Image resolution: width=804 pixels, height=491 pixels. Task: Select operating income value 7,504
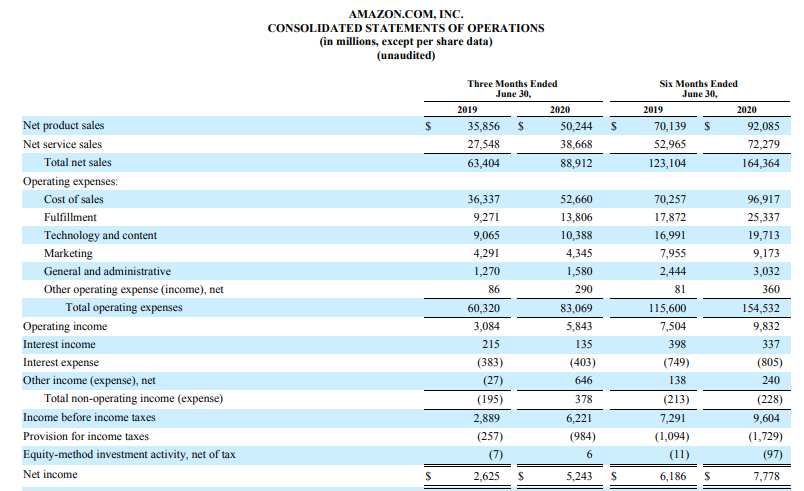tap(672, 326)
